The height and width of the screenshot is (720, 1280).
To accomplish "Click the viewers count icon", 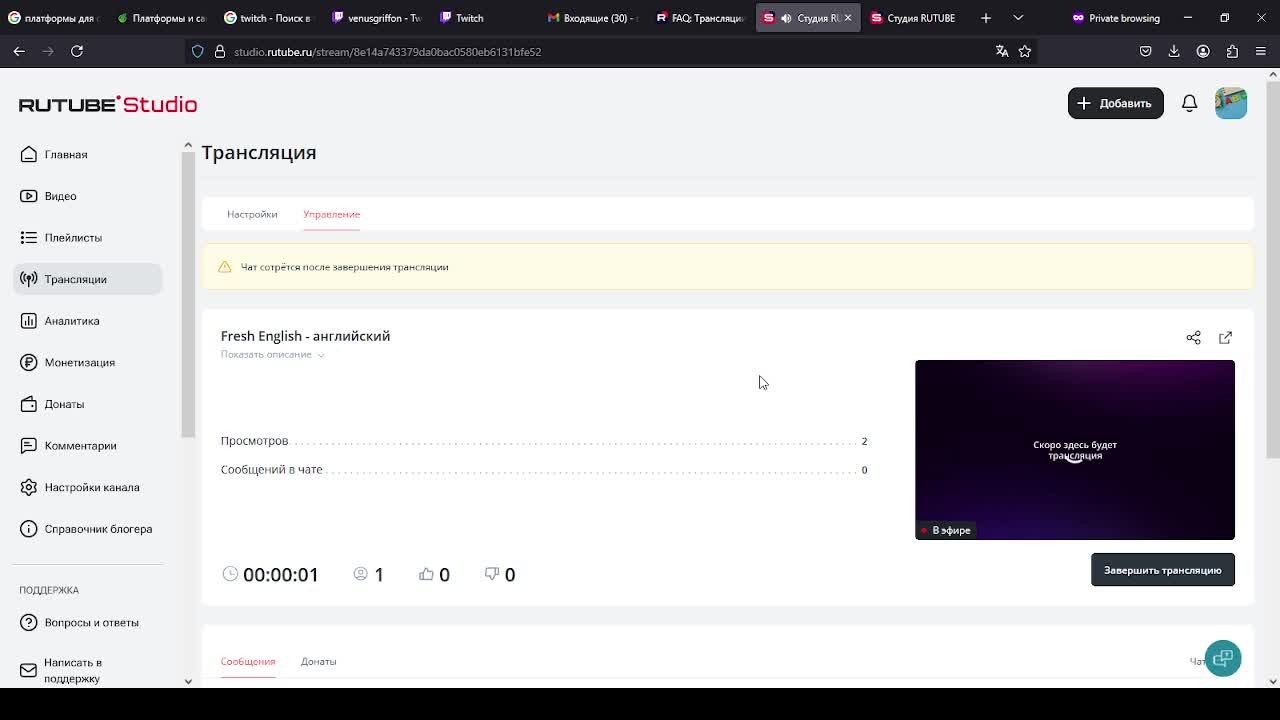I will (361, 574).
